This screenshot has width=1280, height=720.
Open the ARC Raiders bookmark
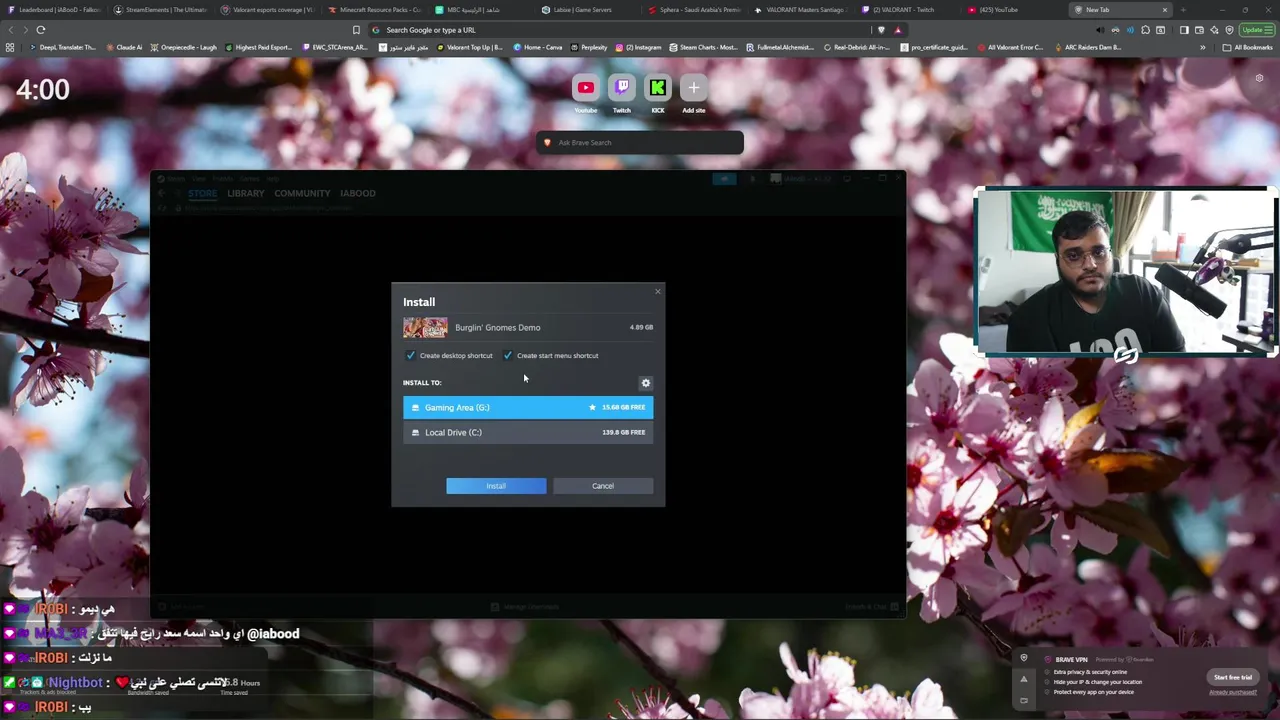(1086, 47)
